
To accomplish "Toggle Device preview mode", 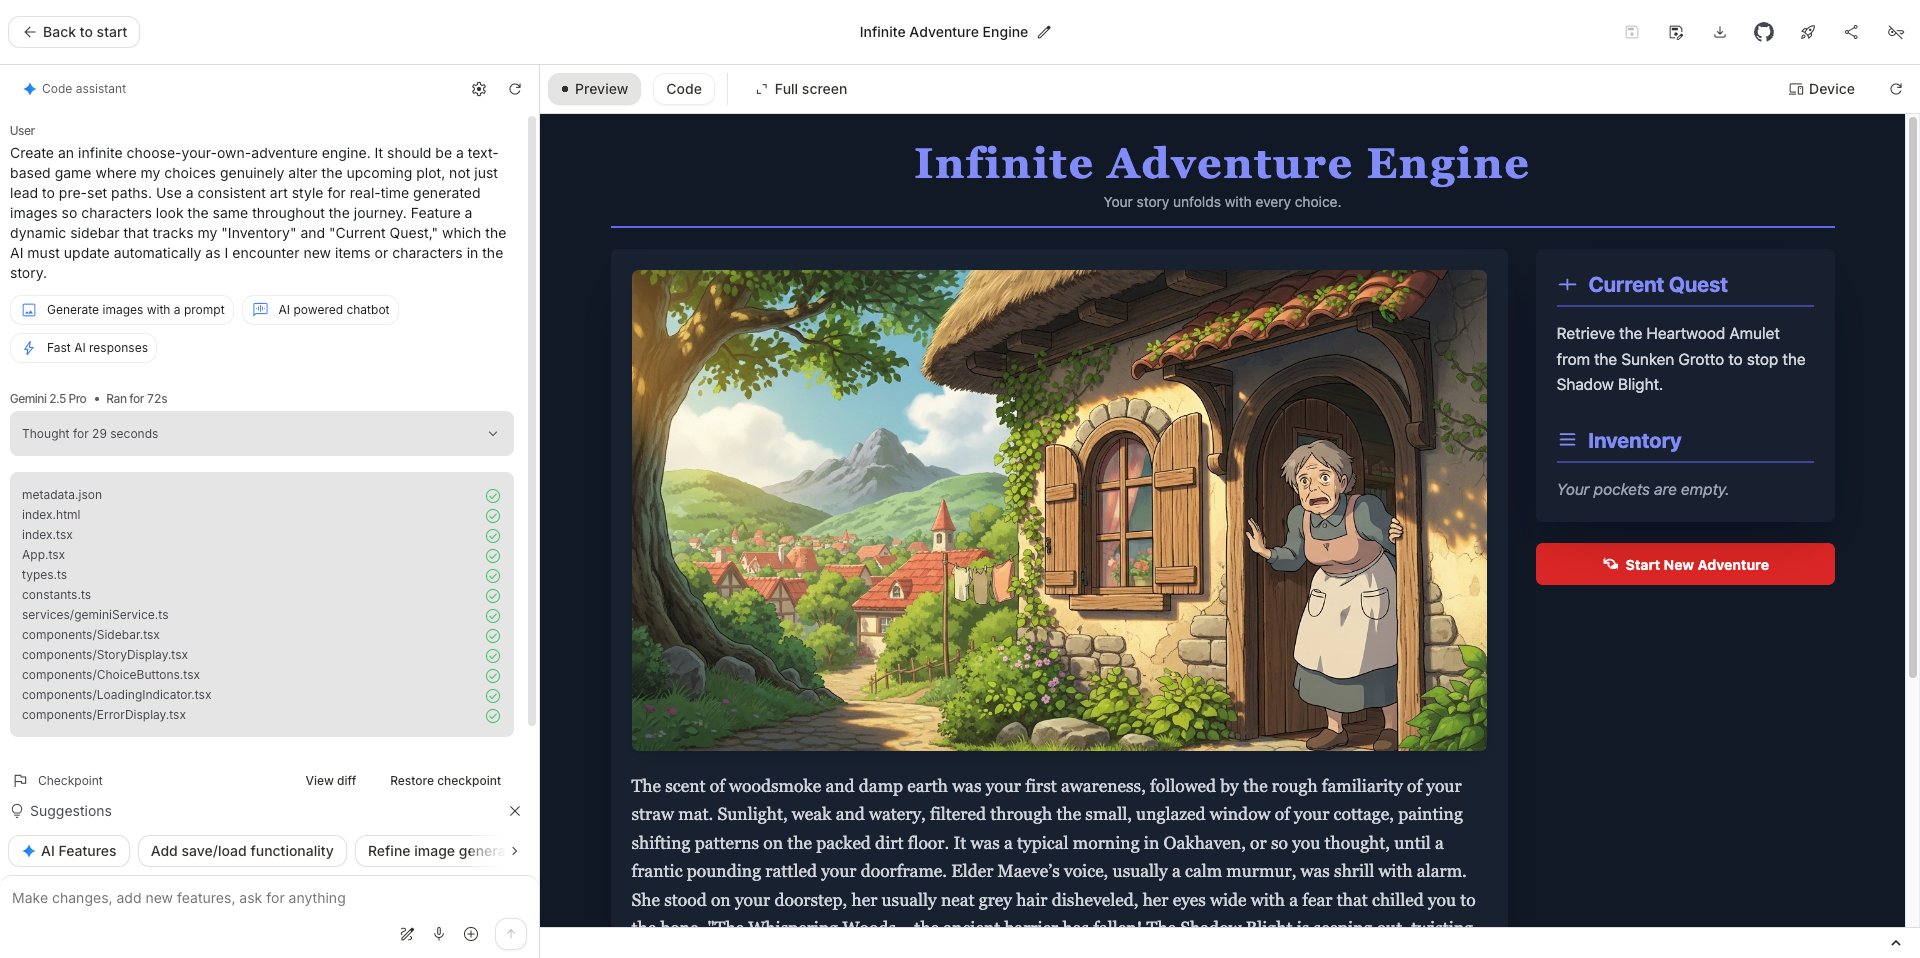I will point(1821,89).
